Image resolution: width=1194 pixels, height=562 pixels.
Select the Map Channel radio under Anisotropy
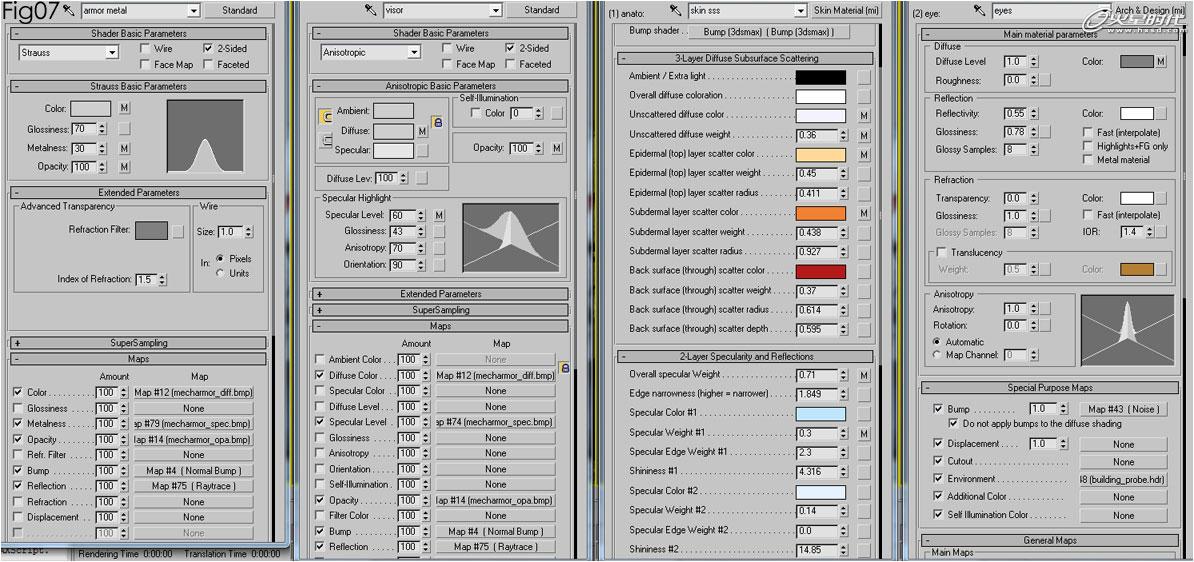click(937, 354)
